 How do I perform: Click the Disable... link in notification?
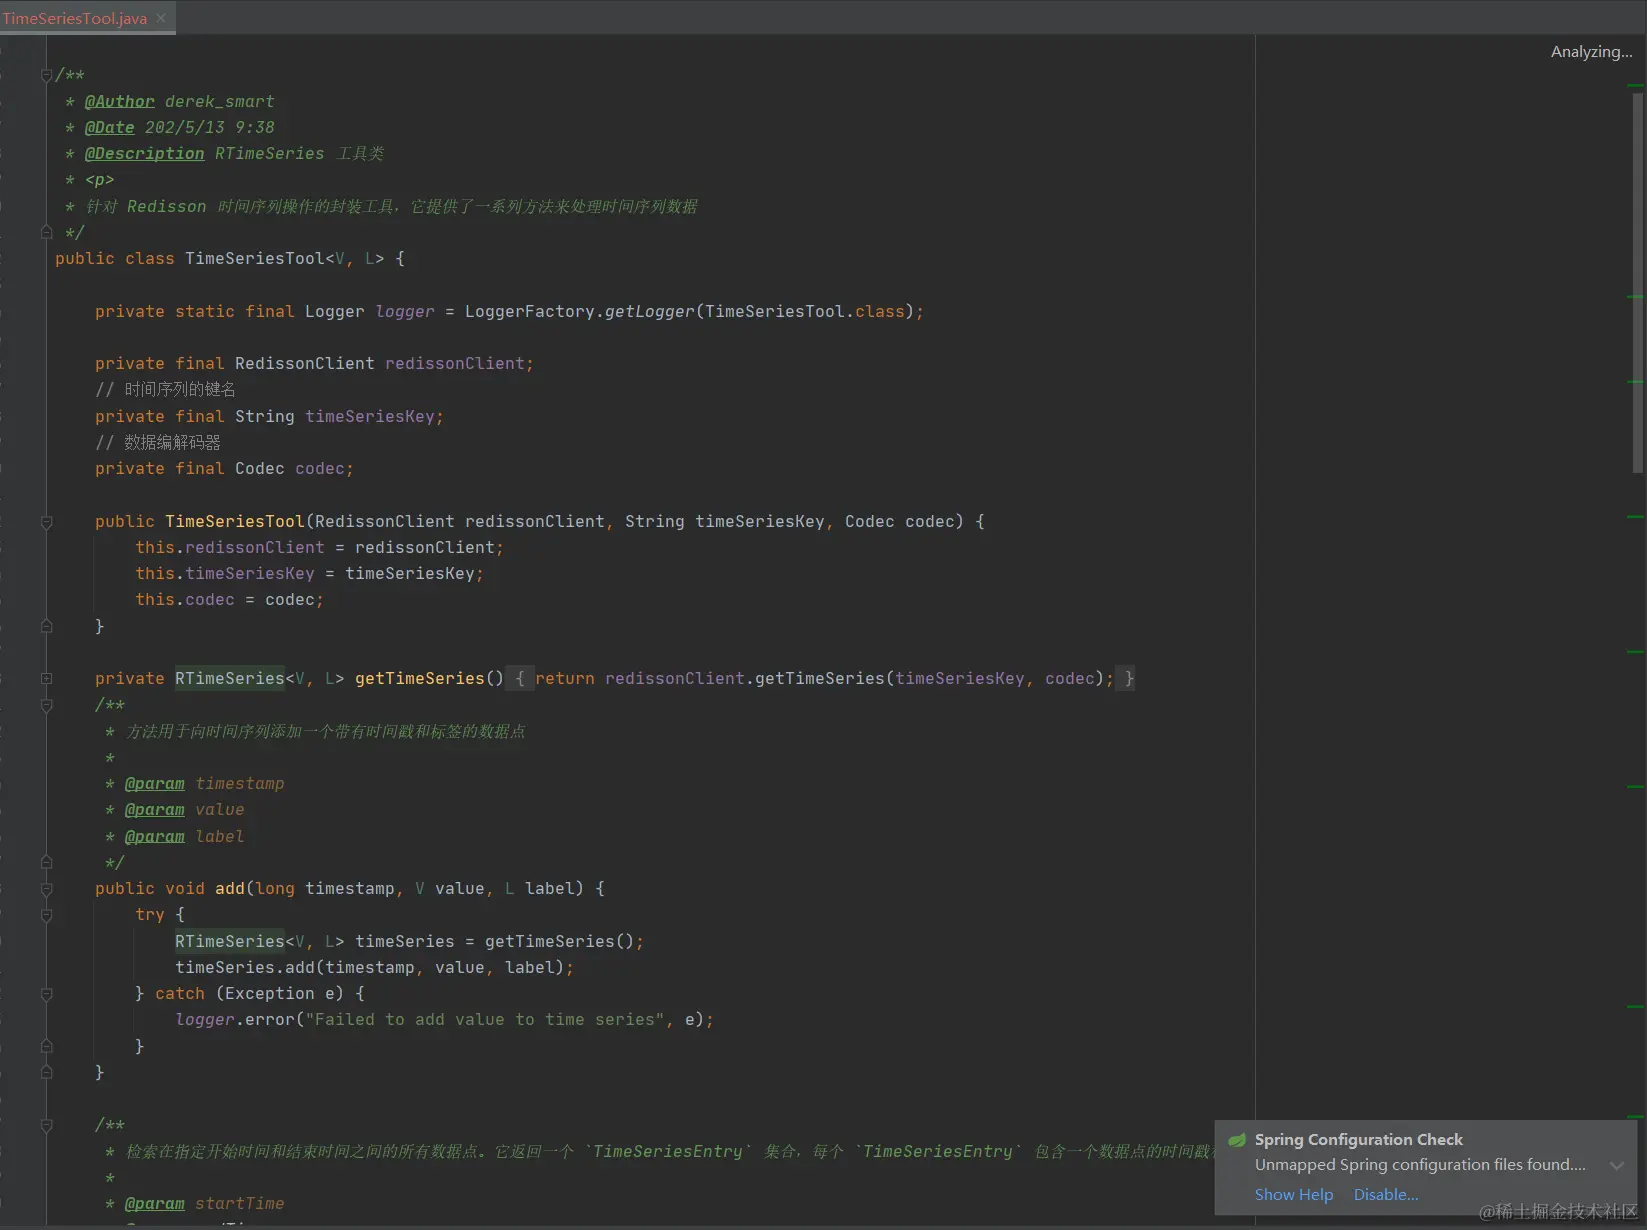1386,1195
